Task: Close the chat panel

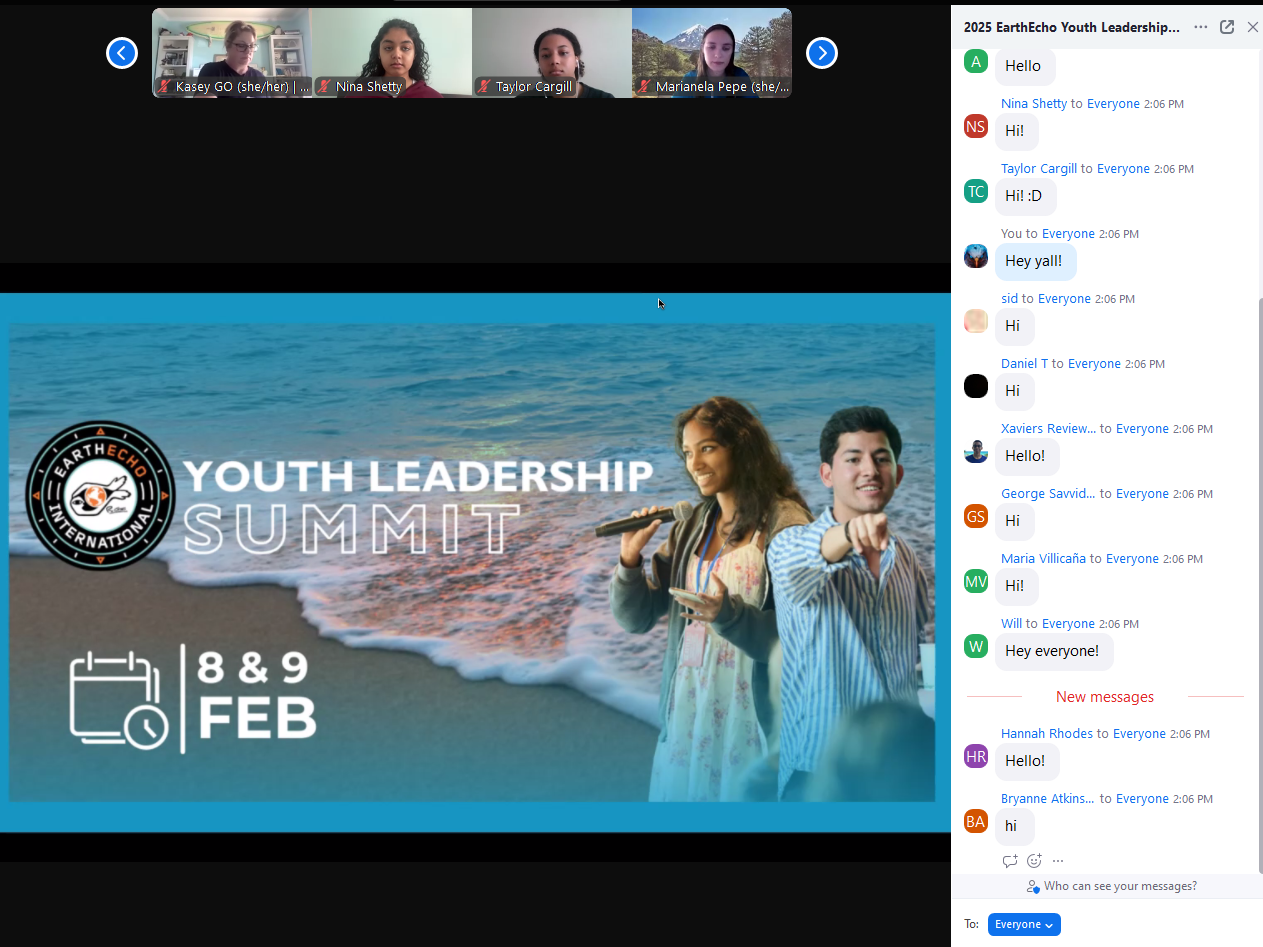Action: click(x=1252, y=27)
